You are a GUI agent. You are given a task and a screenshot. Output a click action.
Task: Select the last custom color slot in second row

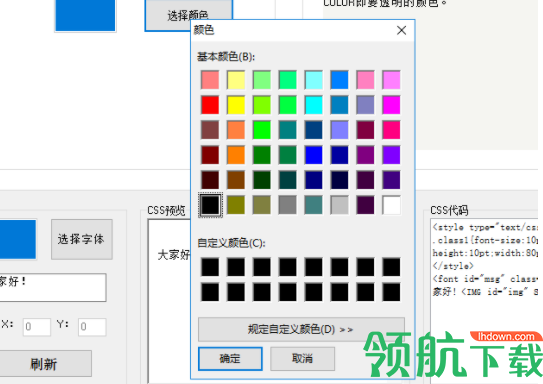391,292
